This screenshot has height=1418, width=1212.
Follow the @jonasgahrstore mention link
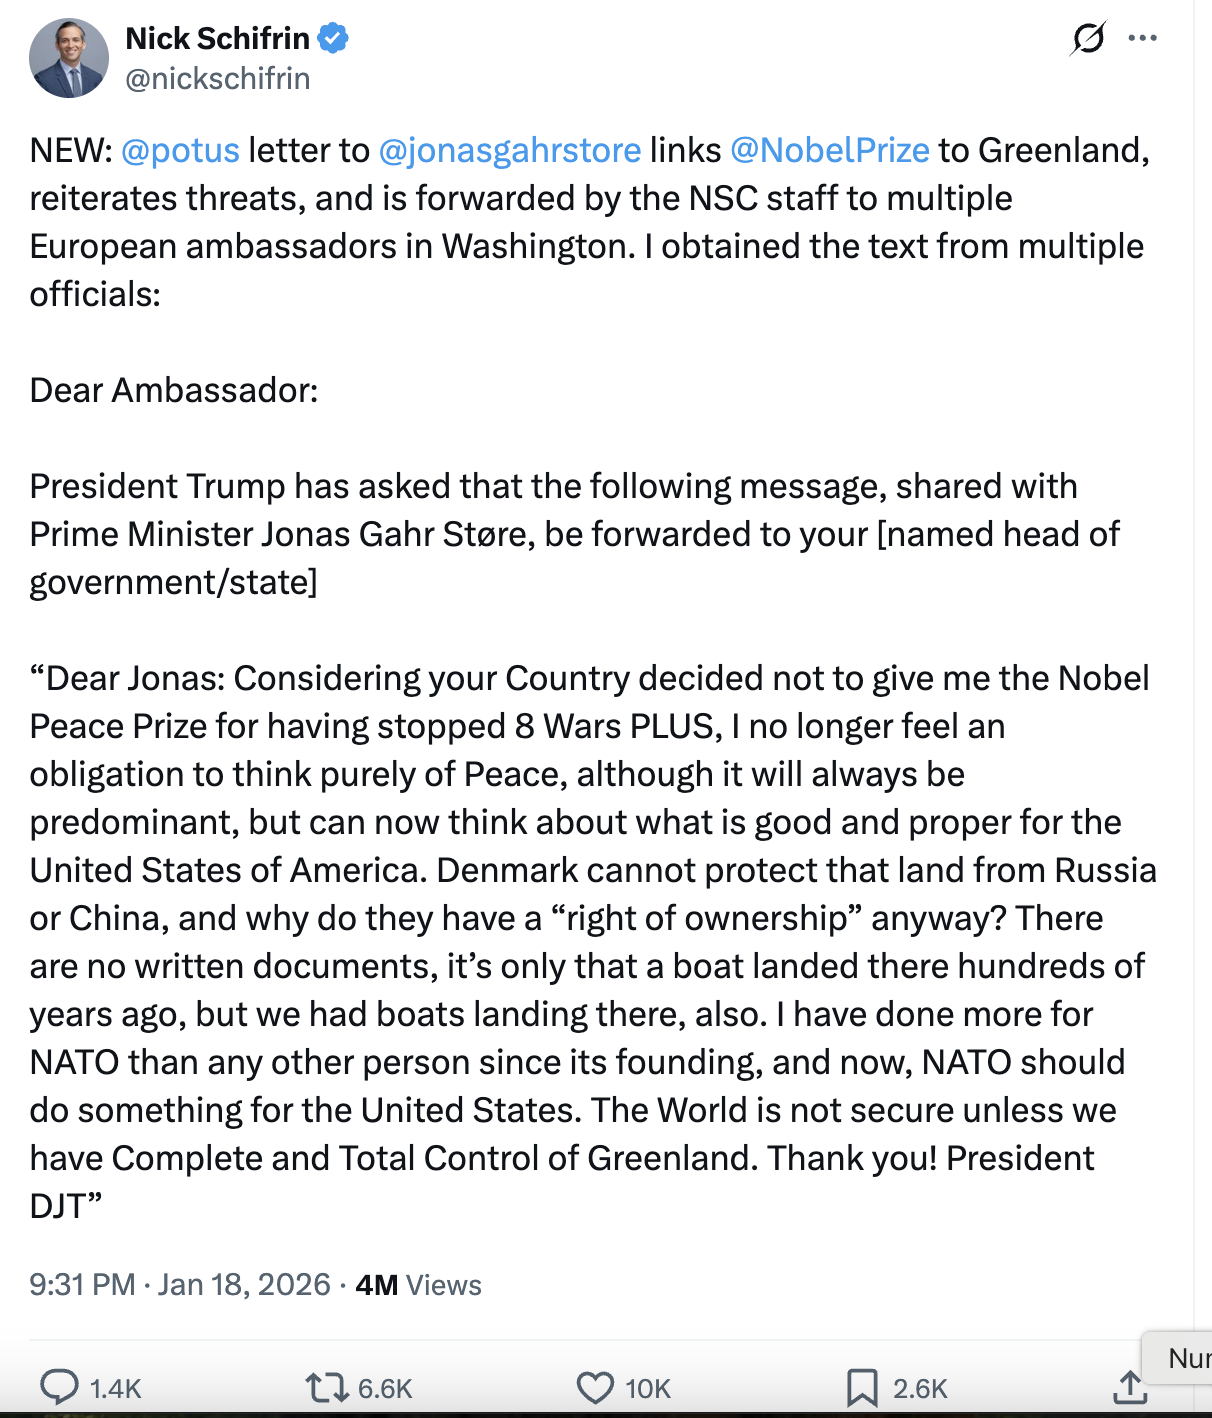[510, 150]
